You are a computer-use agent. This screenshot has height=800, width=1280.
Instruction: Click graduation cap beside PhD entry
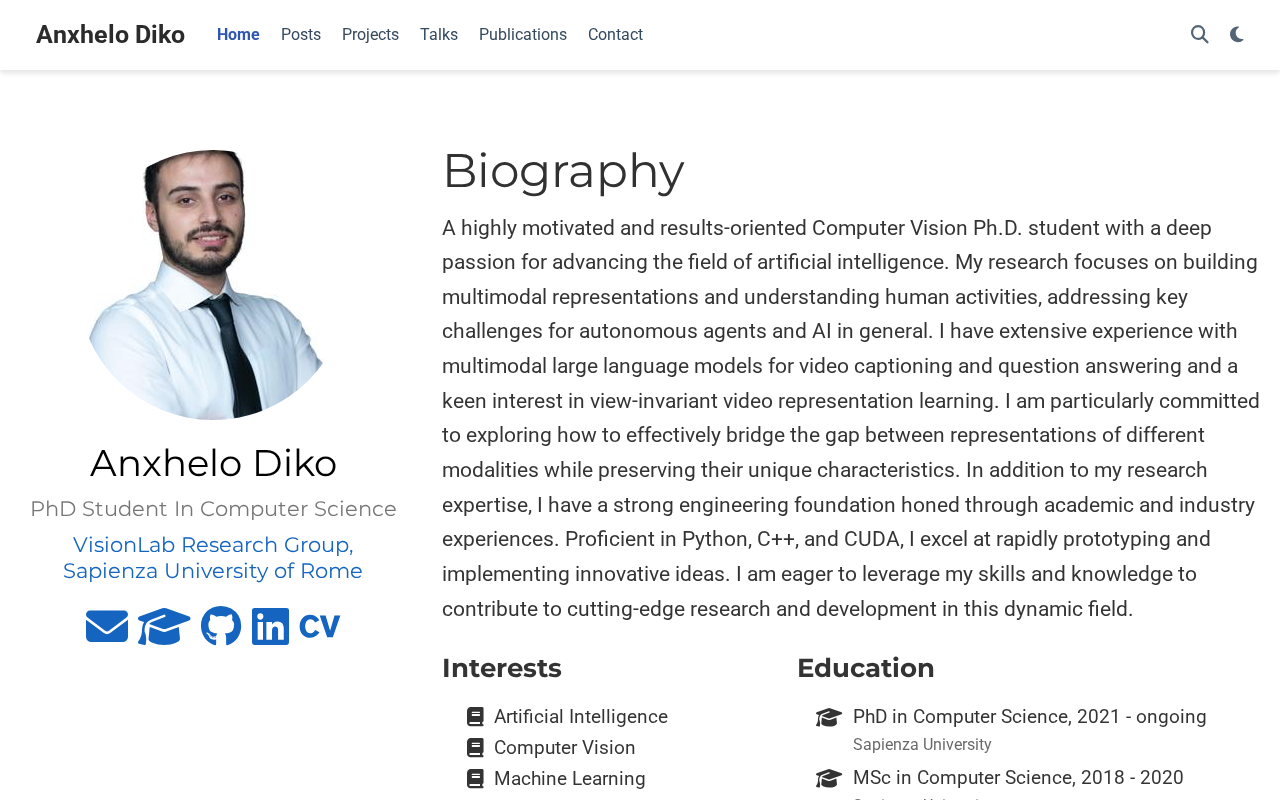[x=829, y=717]
